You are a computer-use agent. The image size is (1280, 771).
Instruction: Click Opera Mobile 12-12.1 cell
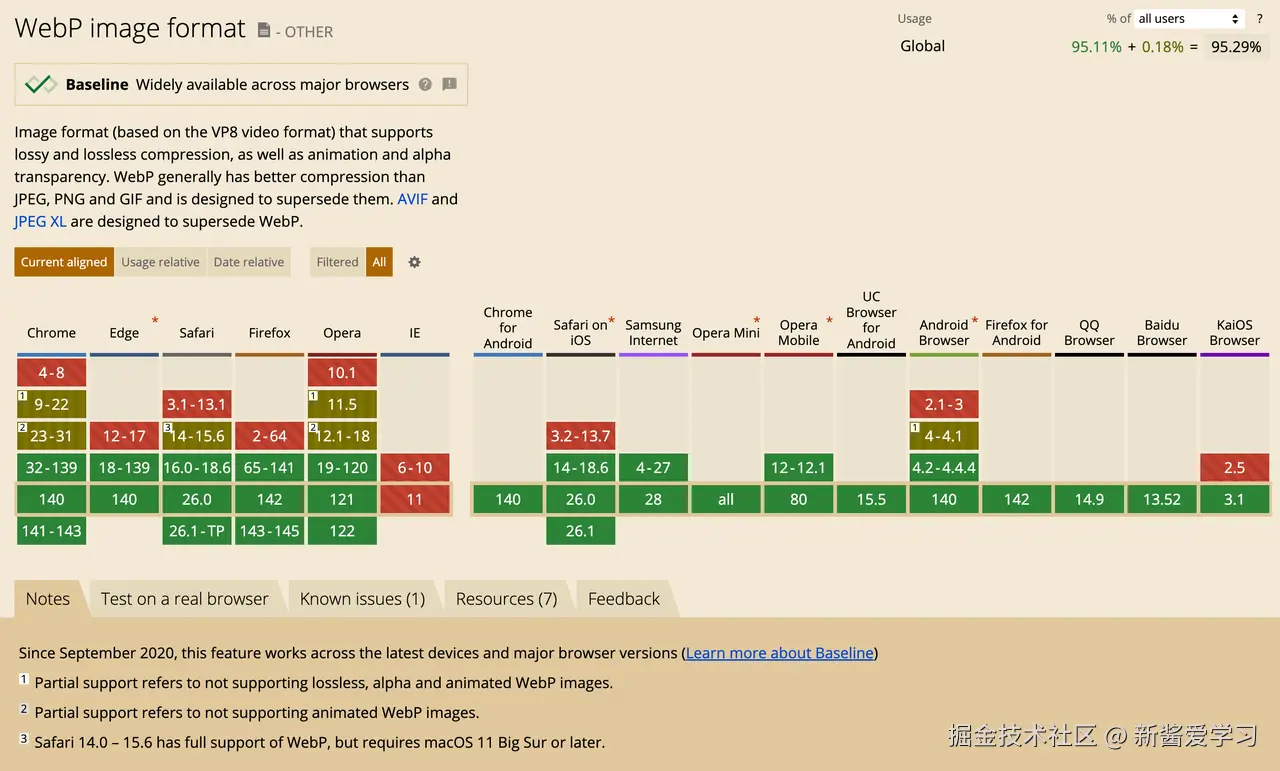[x=799, y=467]
